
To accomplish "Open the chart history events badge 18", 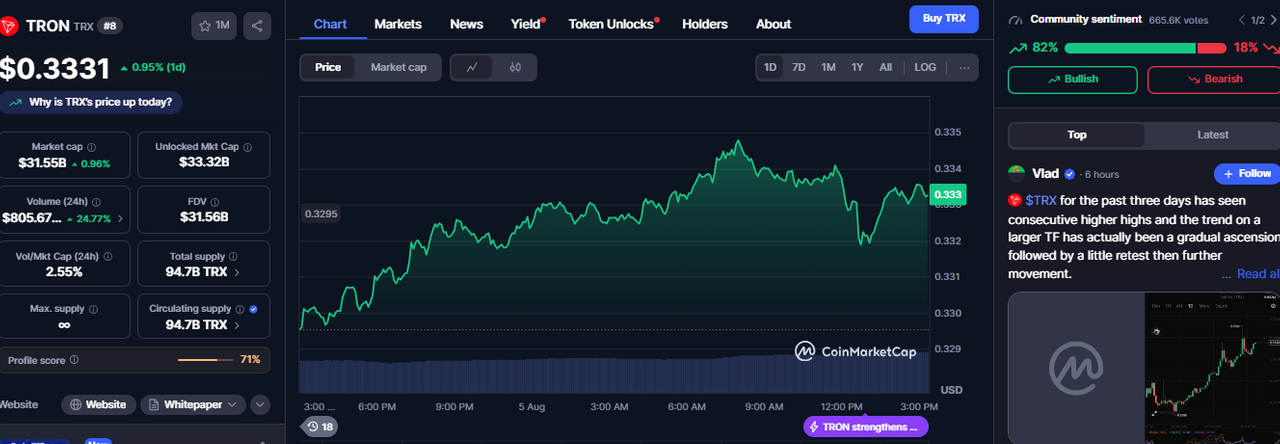I will pos(320,427).
